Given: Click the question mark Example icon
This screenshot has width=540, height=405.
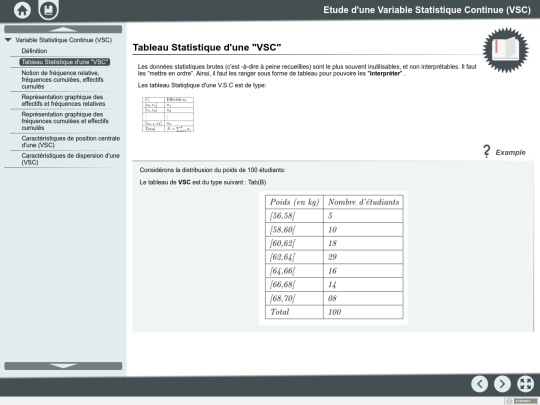Looking at the screenshot, I should 486,152.
